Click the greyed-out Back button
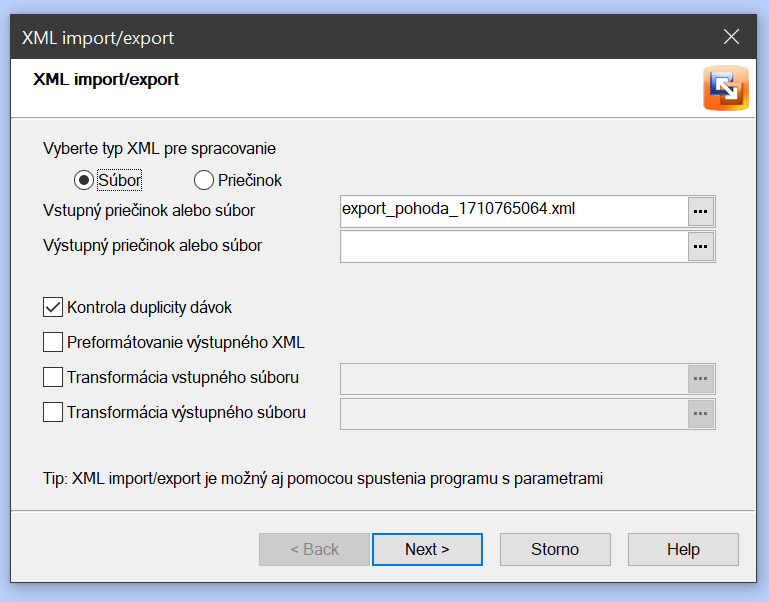 click(x=314, y=549)
